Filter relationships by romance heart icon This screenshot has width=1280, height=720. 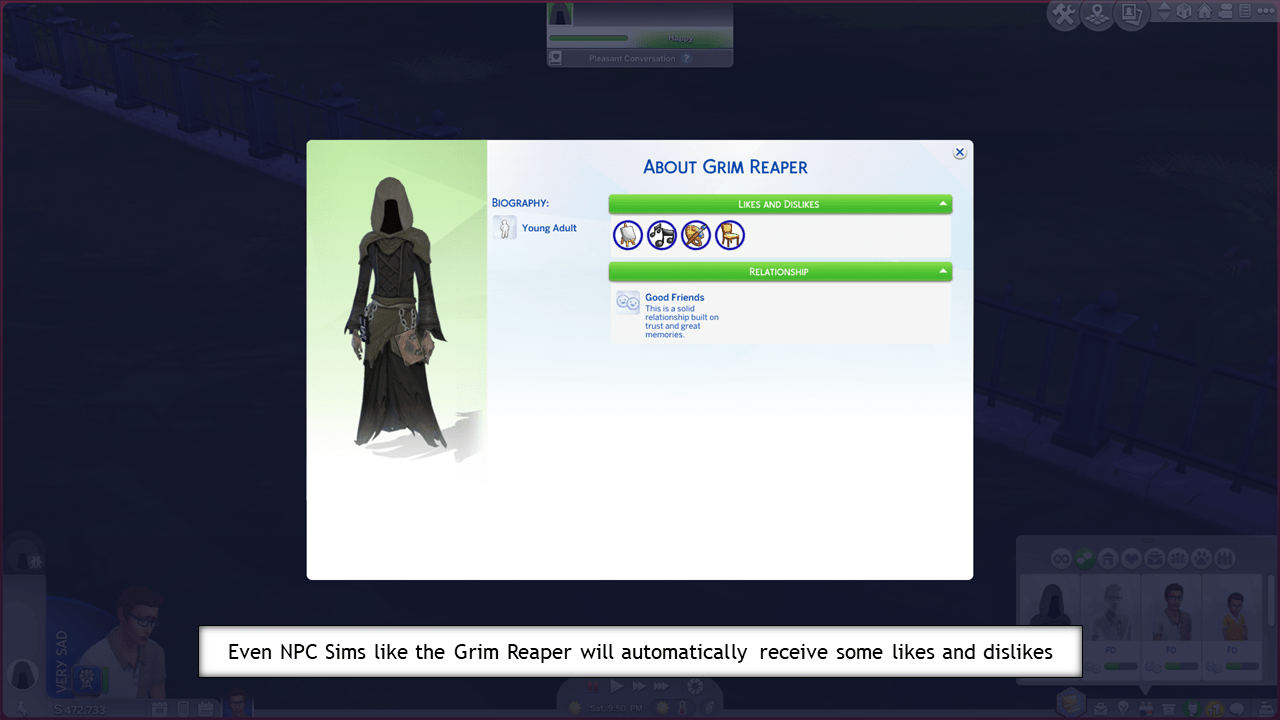click(x=1131, y=559)
